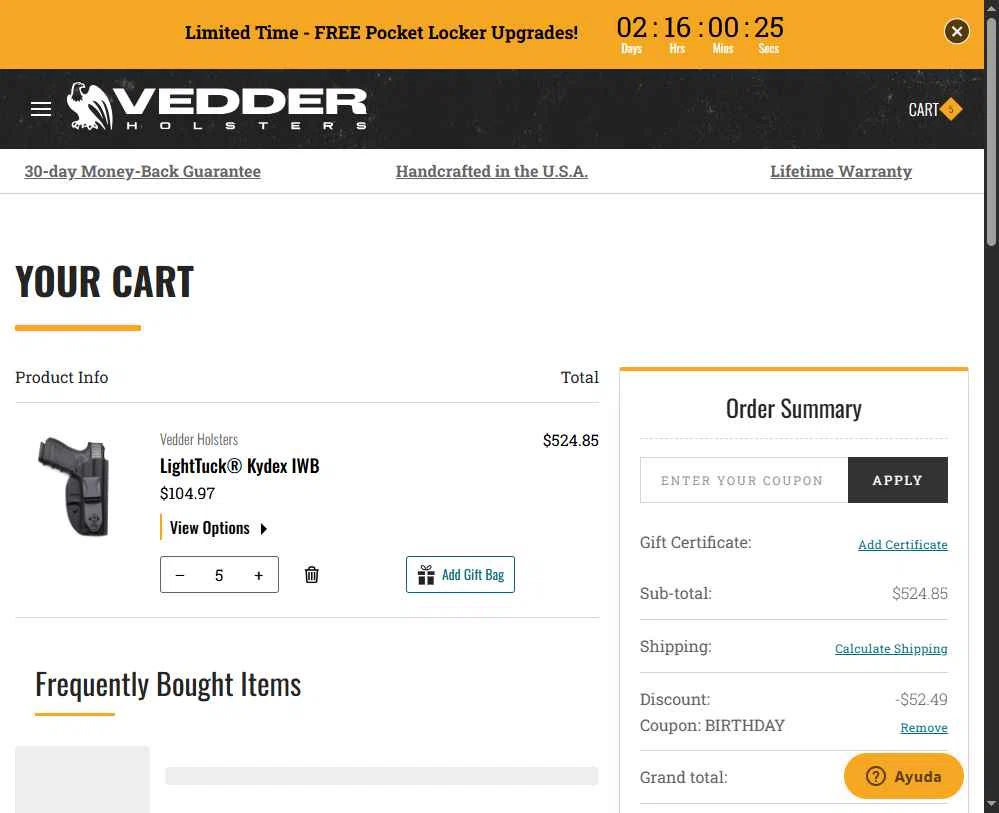
Task: Click the Vedder Holsters logo
Action: 217,107
